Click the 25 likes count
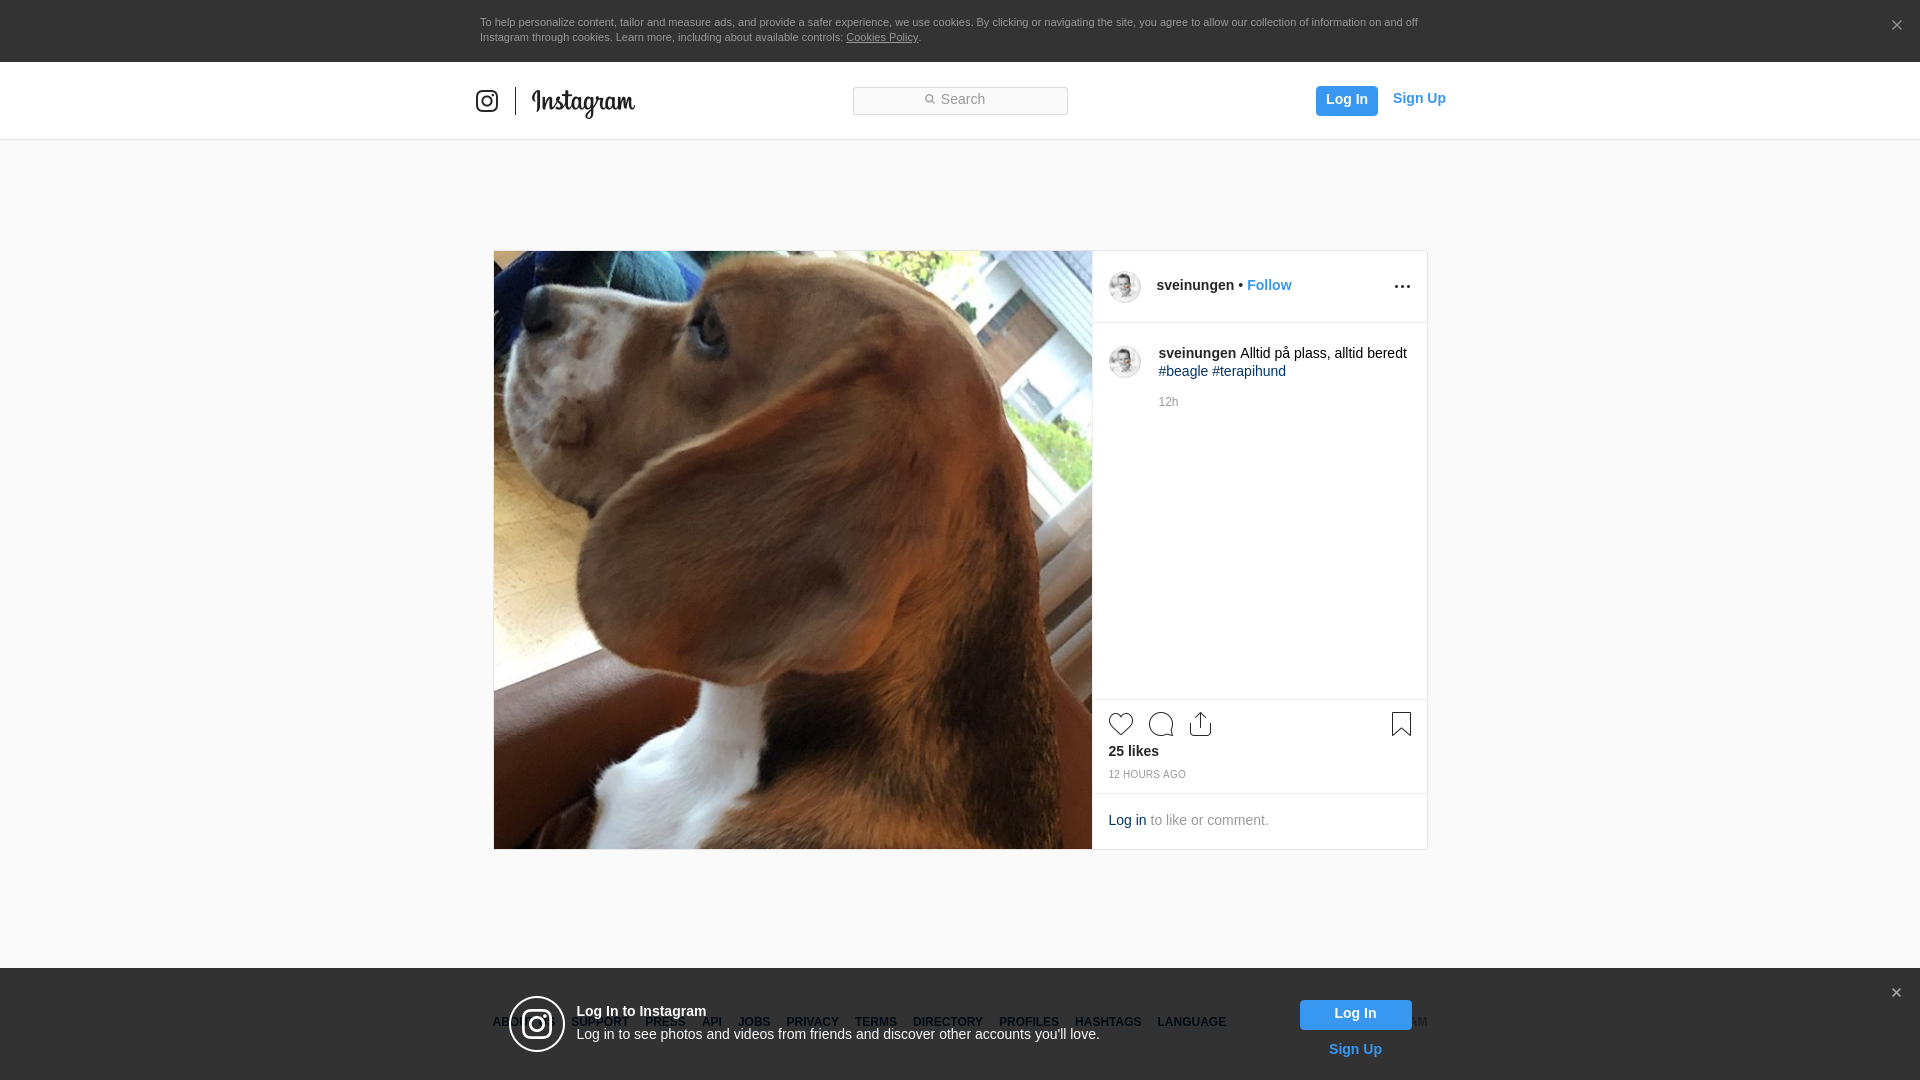Image resolution: width=1920 pixels, height=1080 pixels. pyautogui.click(x=1134, y=751)
